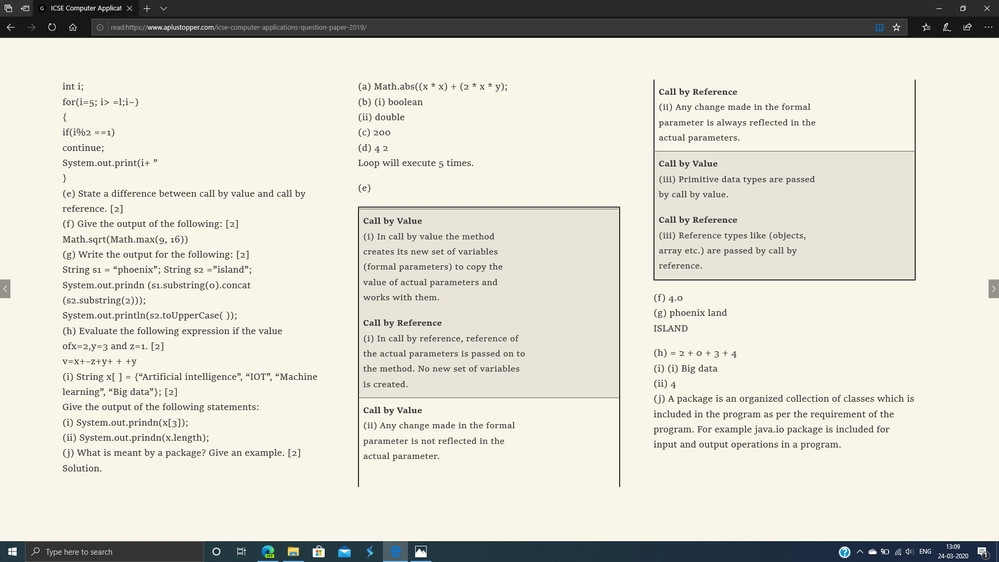Screen dimensions: 999x562
Task: Add this page to favorites with the star
Action: pyautogui.click(x=896, y=27)
